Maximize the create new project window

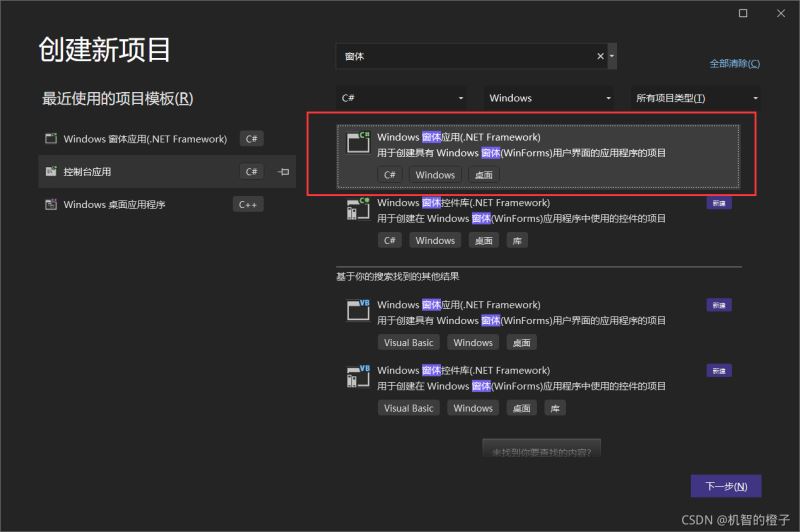click(x=743, y=13)
